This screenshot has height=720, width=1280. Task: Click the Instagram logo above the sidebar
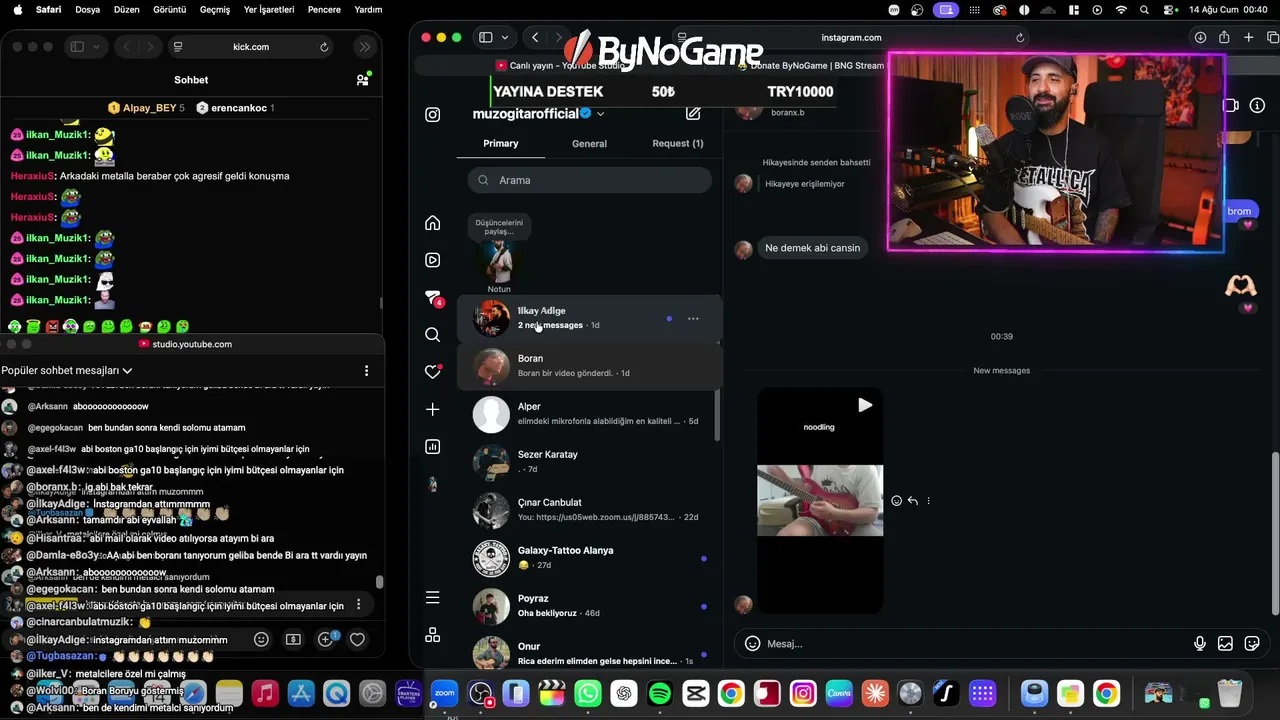pos(432,114)
